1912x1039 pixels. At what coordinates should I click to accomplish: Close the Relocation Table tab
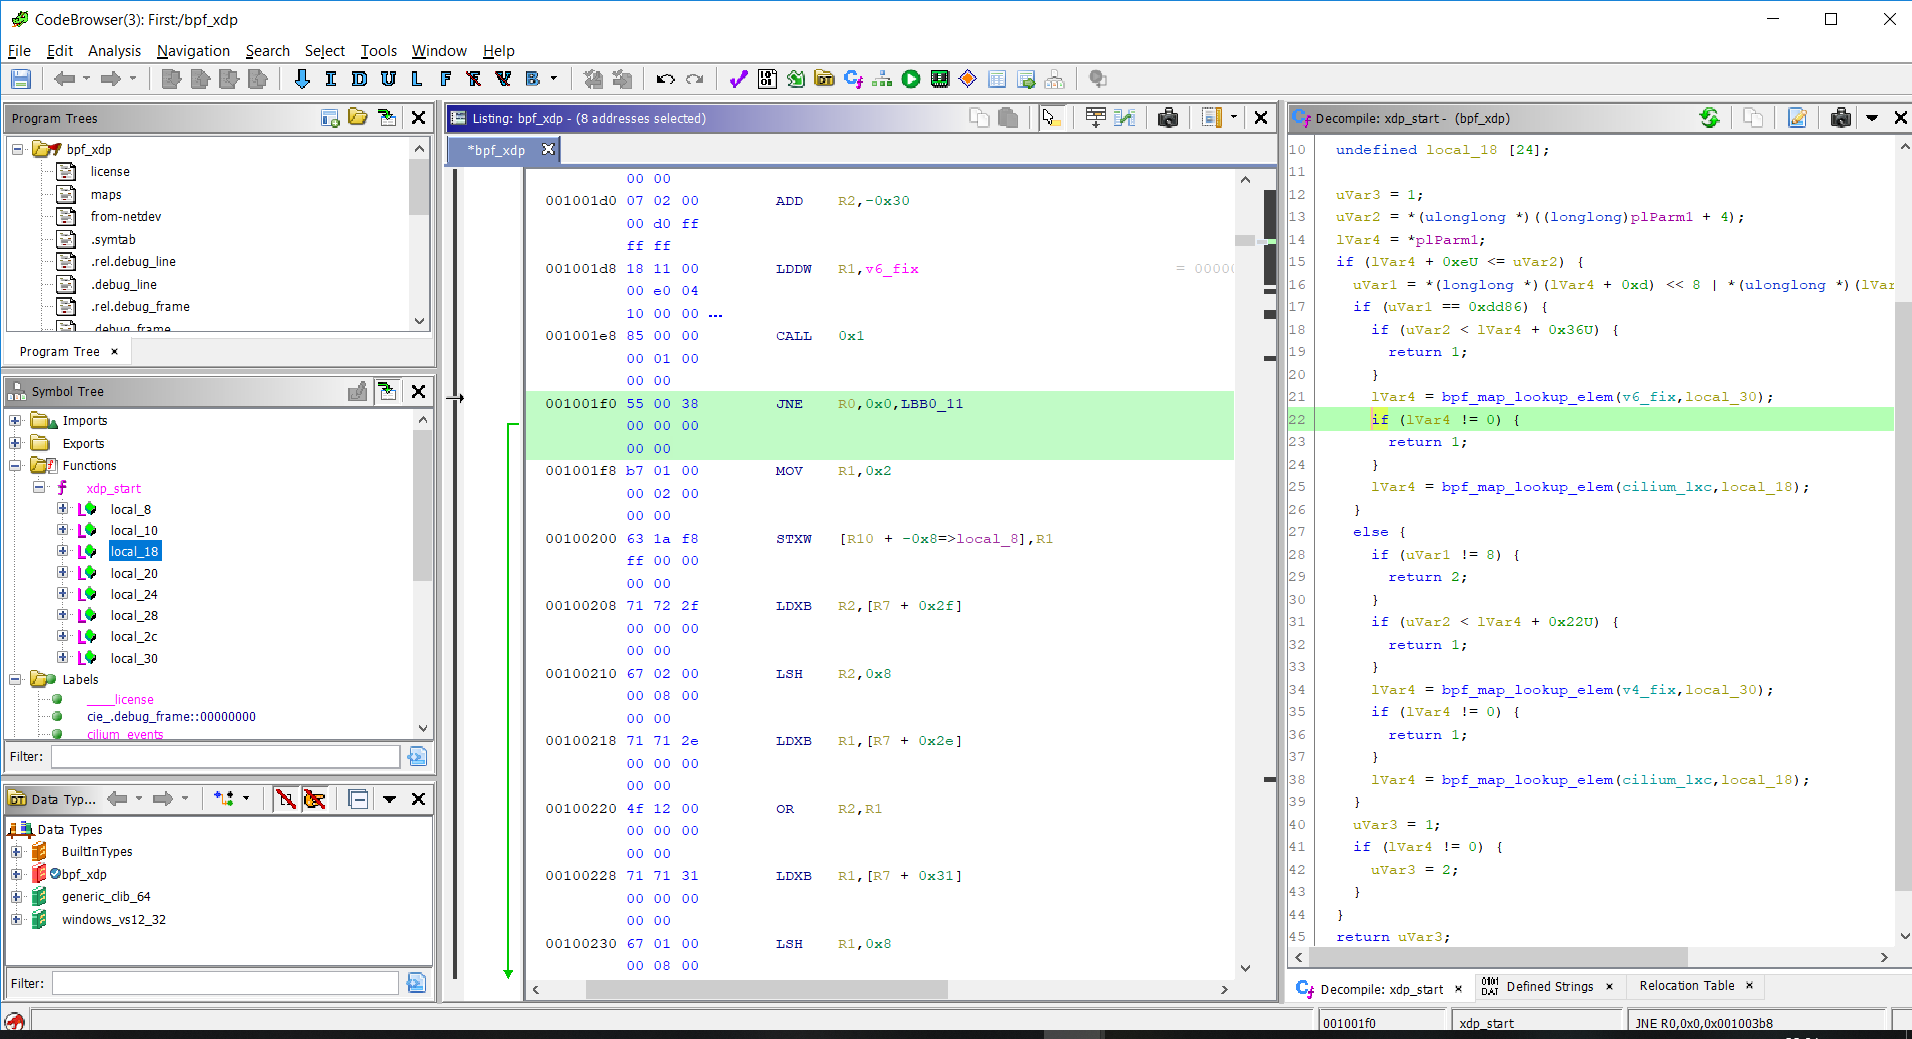1749,986
